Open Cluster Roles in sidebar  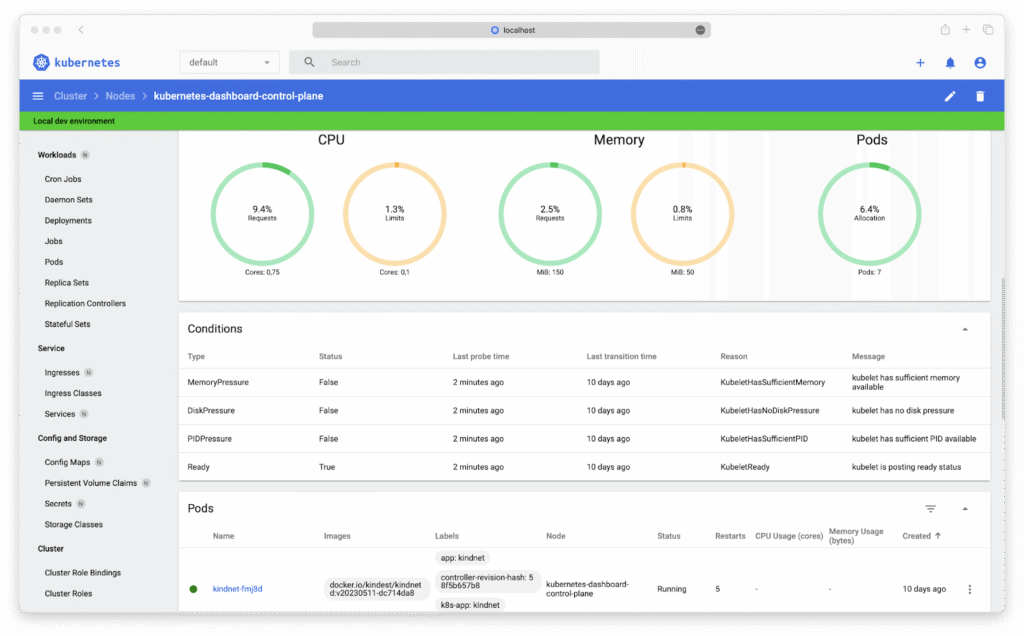click(69, 594)
